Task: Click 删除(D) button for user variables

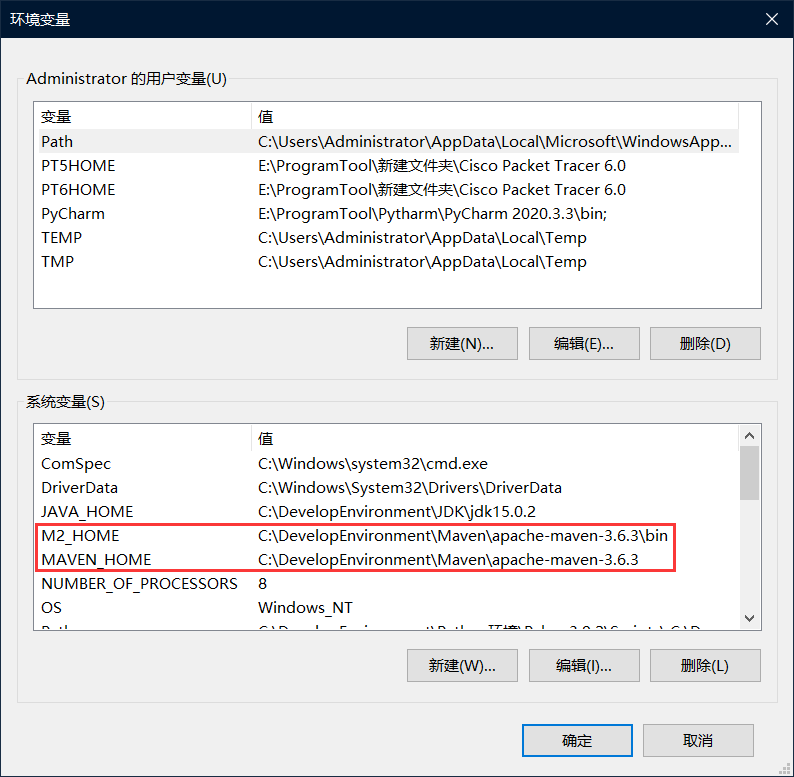Action: (705, 343)
